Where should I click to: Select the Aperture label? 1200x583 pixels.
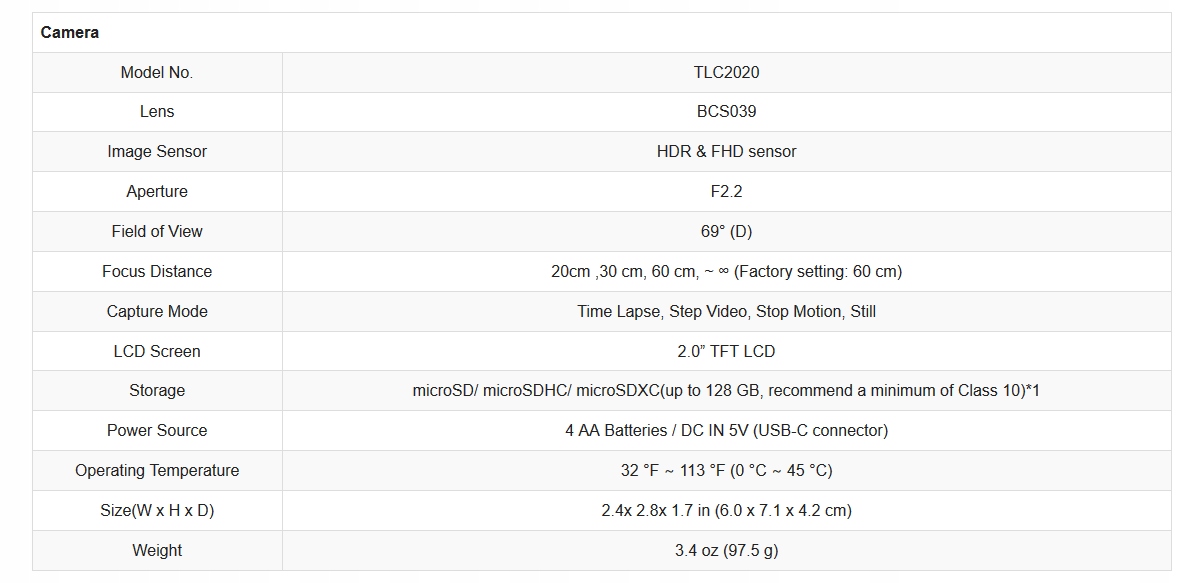click(157, 192)
